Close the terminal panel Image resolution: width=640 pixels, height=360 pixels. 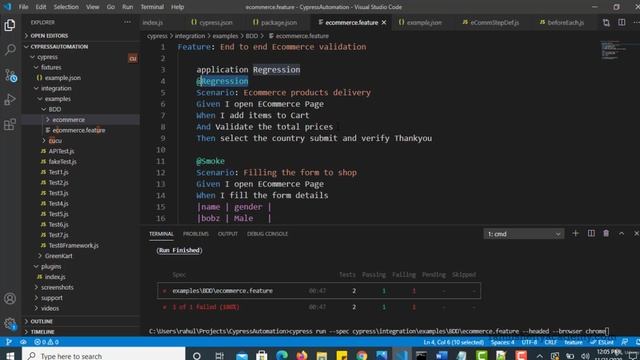[636, 233]
